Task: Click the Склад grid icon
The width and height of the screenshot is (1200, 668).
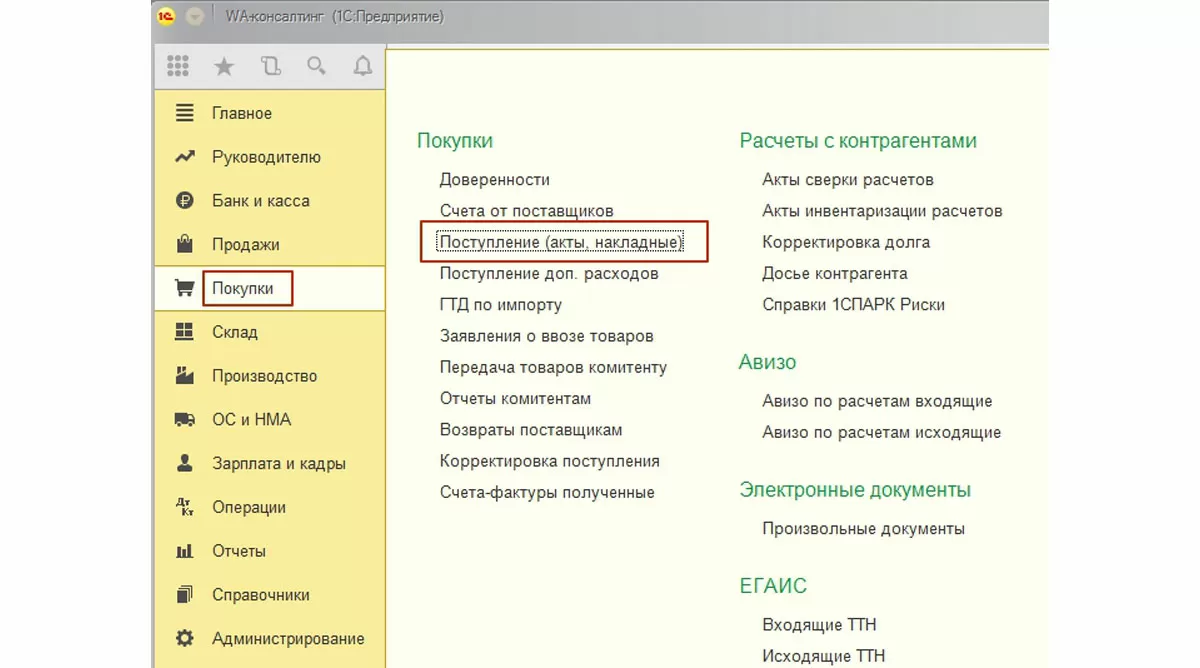Action: pyautogui.click(x=184, y=332)
